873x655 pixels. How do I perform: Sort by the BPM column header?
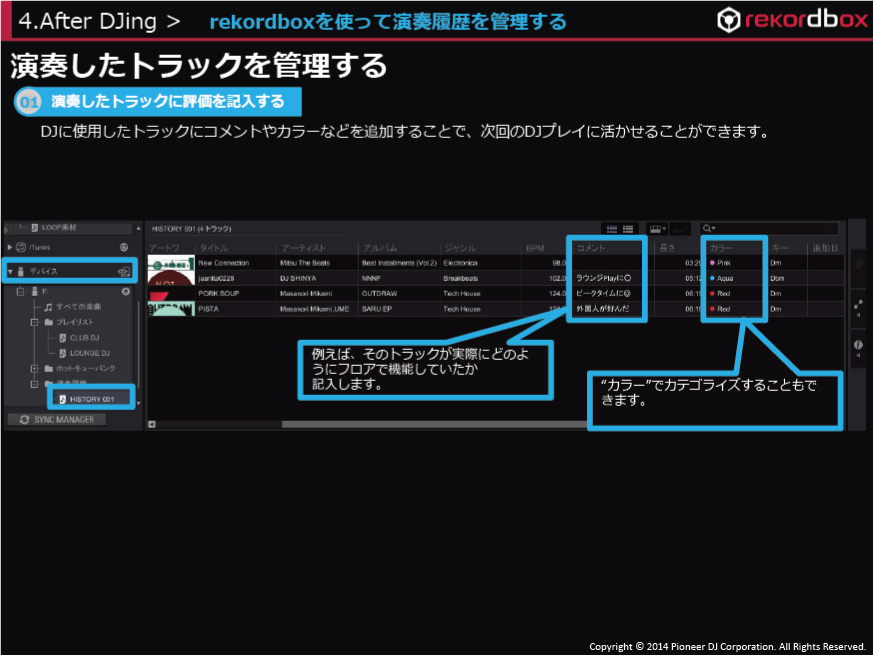tap(535, 248)
